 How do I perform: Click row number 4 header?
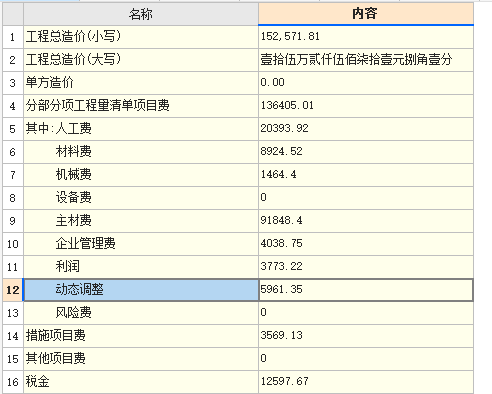(x=13, y=106)
